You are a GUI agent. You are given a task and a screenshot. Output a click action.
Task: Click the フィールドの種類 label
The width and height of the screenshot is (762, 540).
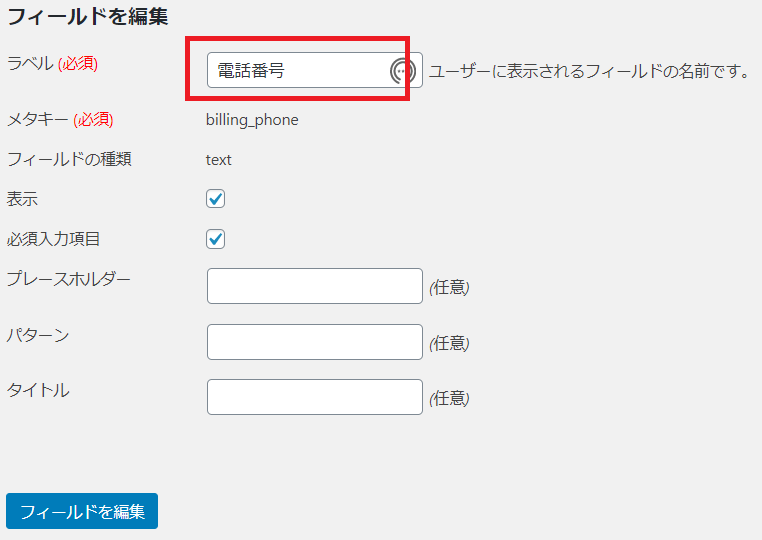click(x=69, y=159)
